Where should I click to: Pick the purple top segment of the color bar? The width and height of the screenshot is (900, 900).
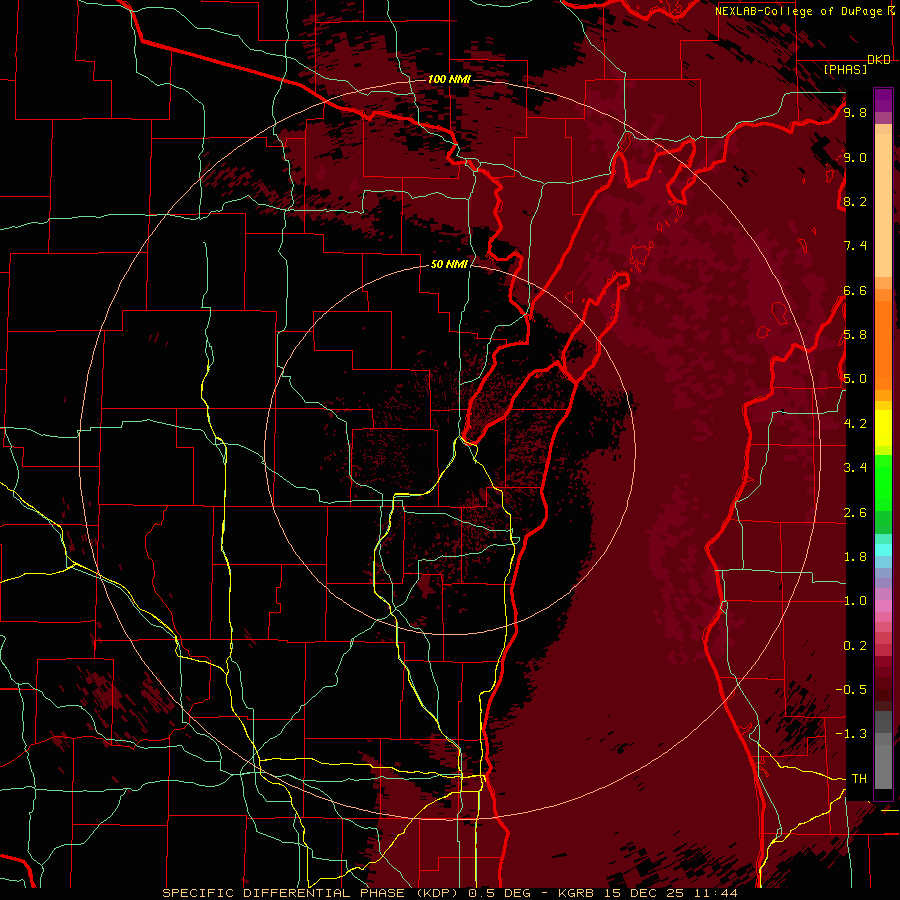[883, 100]
